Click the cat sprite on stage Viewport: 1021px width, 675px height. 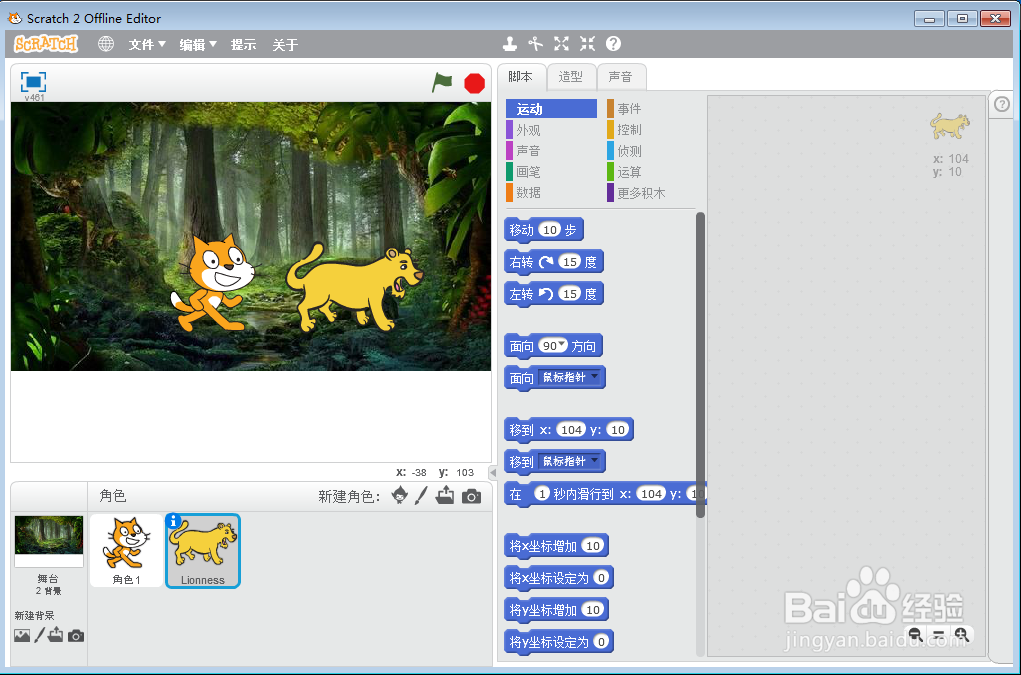pos(214,283)
